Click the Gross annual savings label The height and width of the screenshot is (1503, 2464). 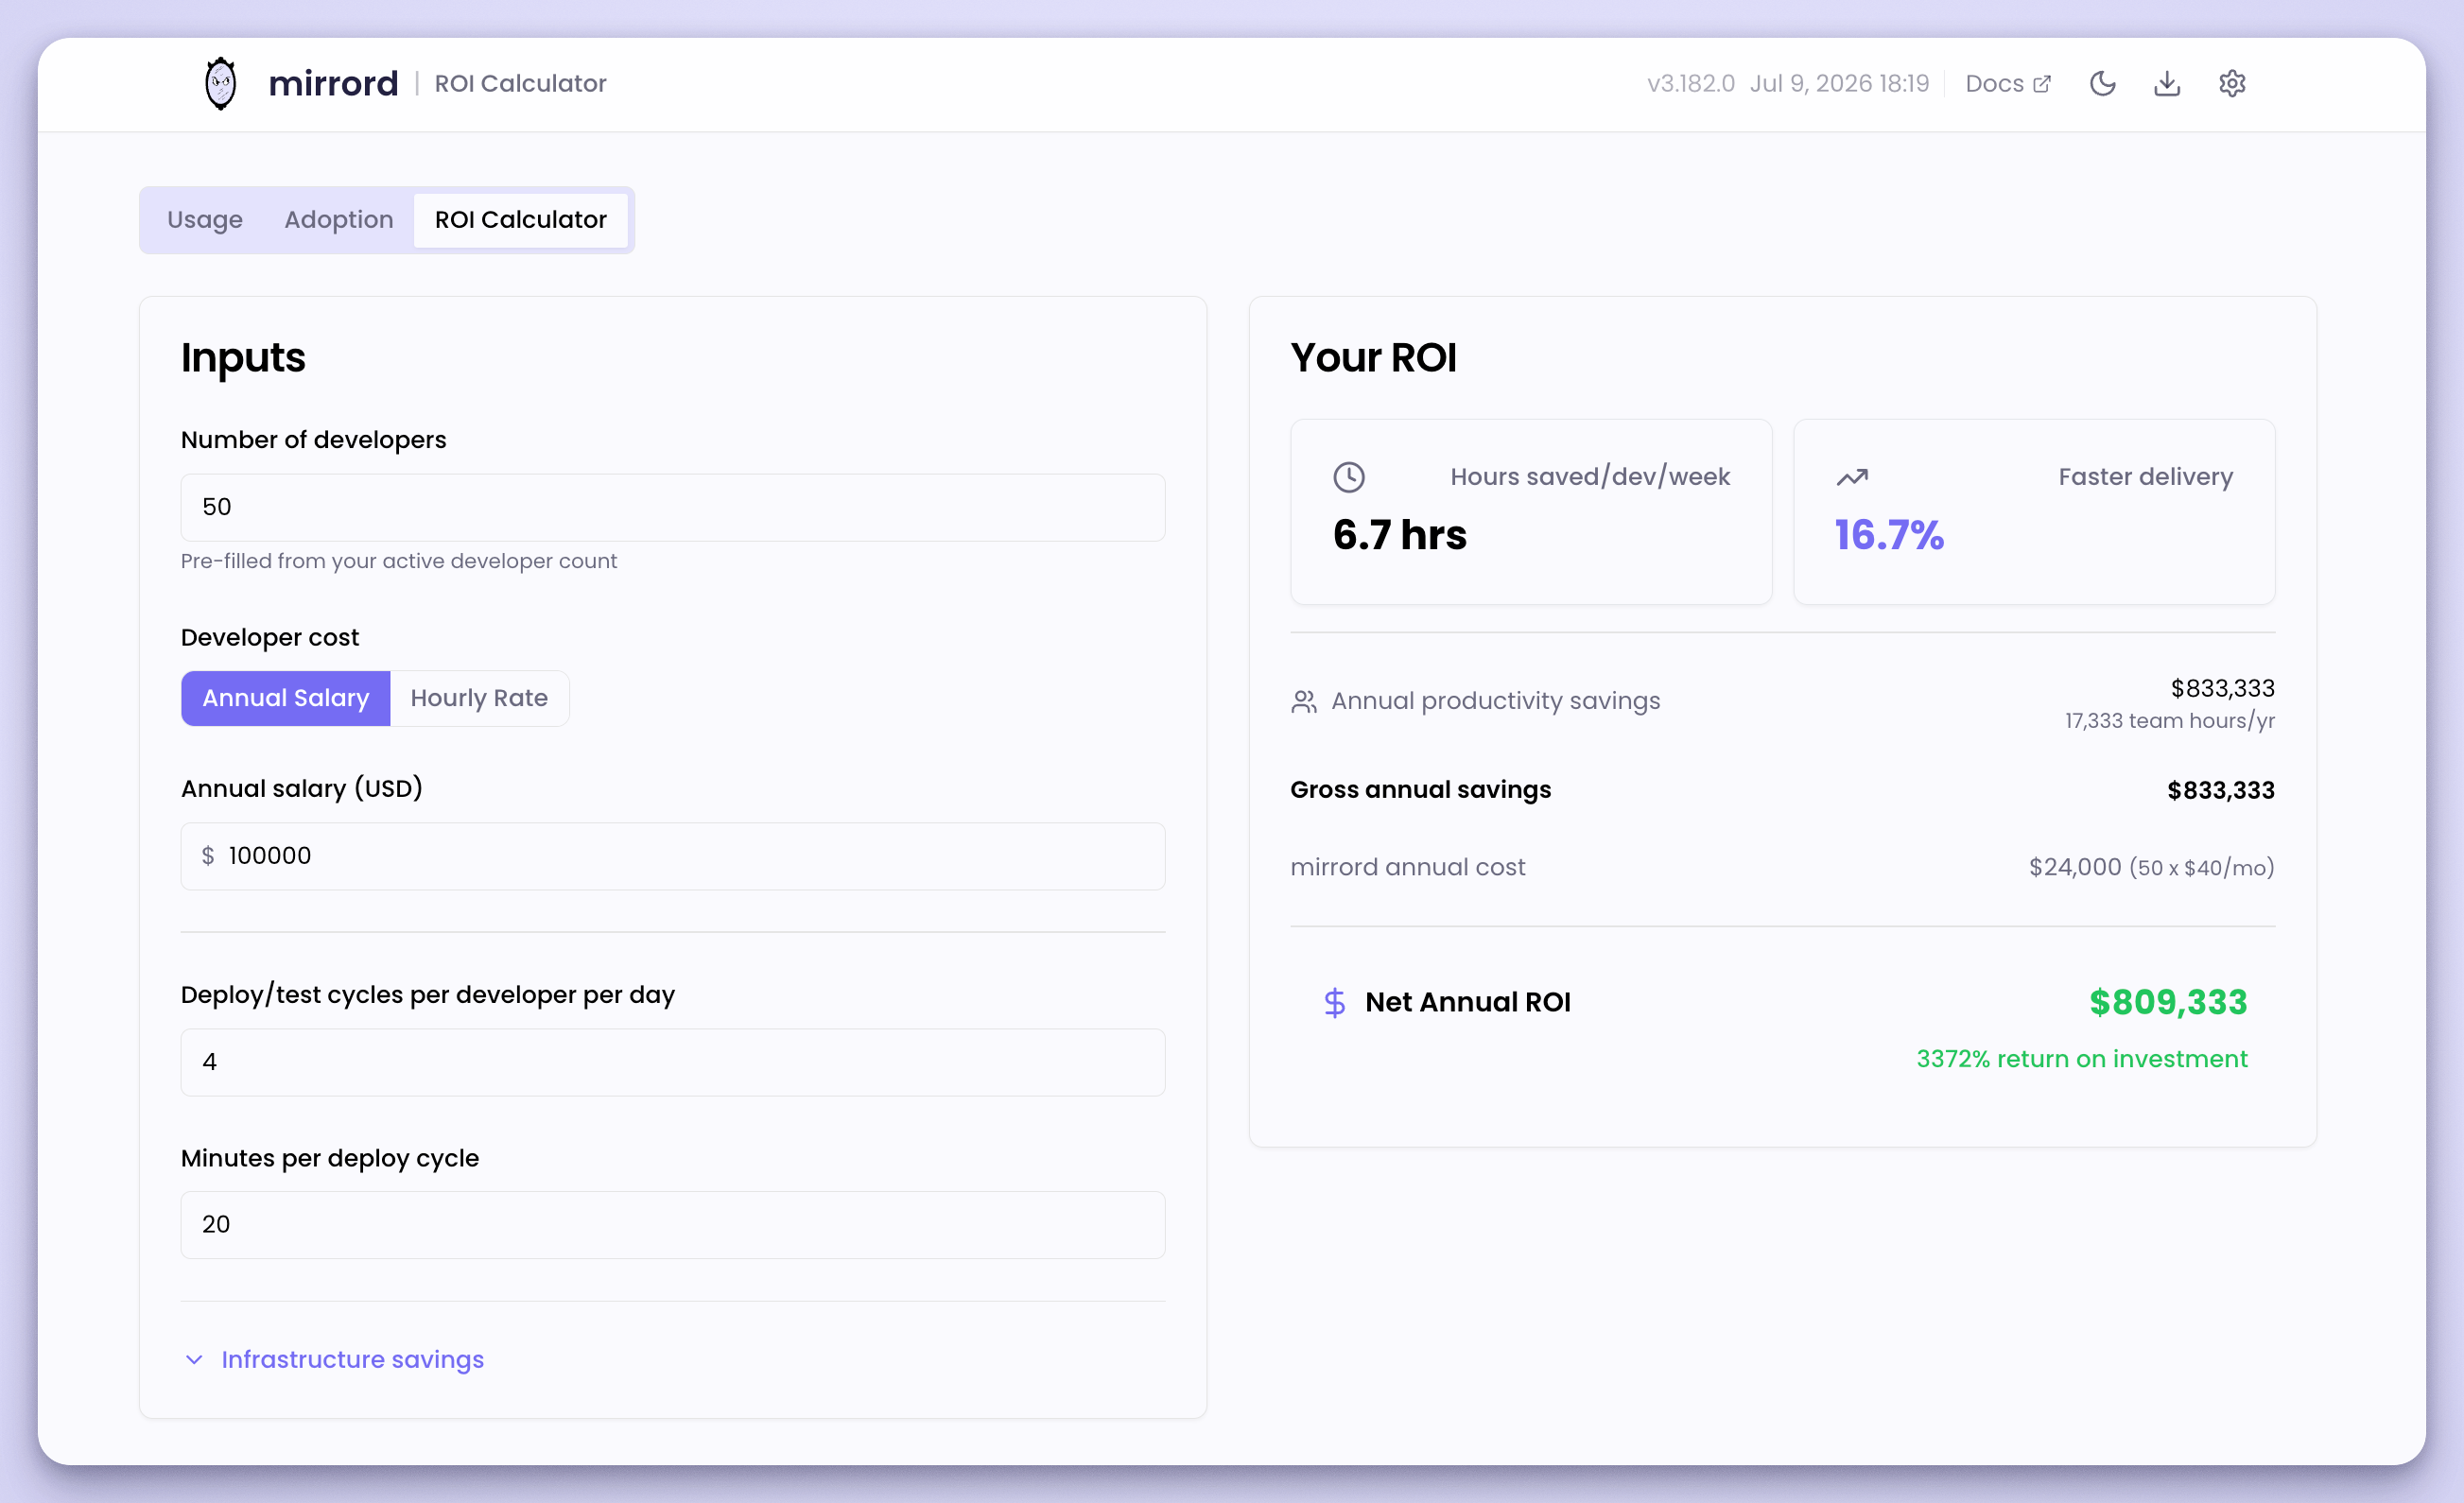1420,790
